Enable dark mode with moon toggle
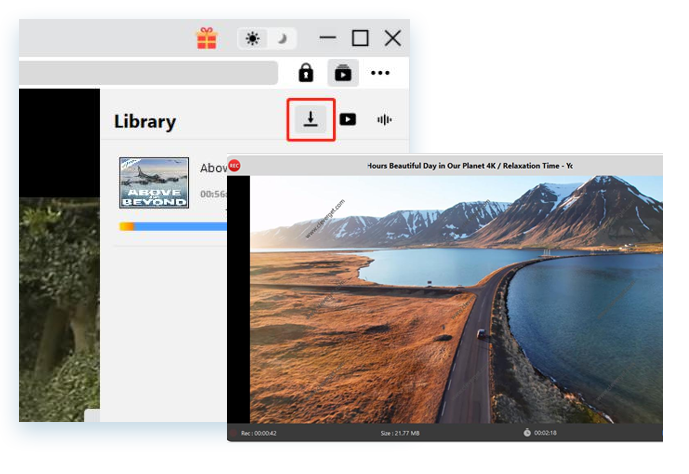 (282, 39)
